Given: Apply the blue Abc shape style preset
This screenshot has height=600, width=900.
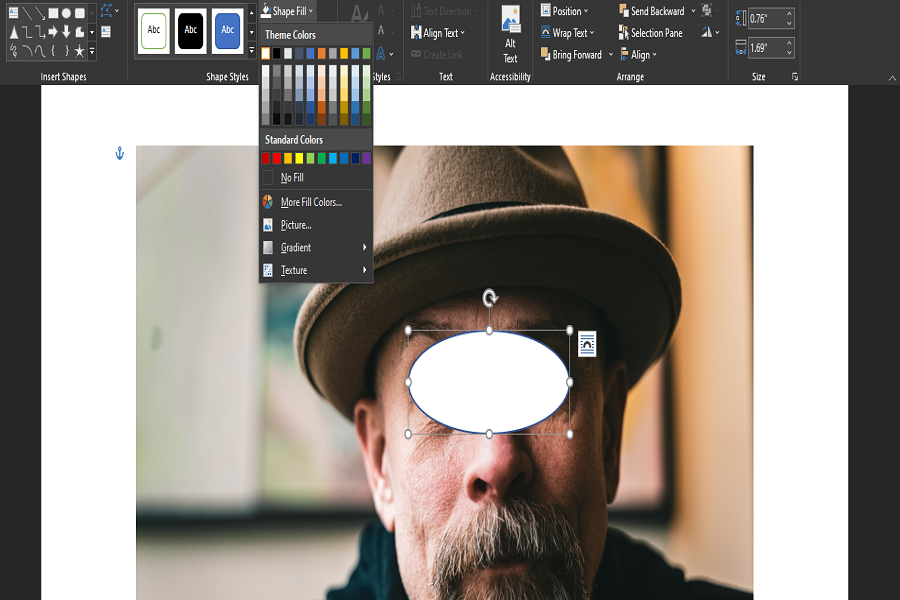Looking at the screenshot, I should 226,30.
